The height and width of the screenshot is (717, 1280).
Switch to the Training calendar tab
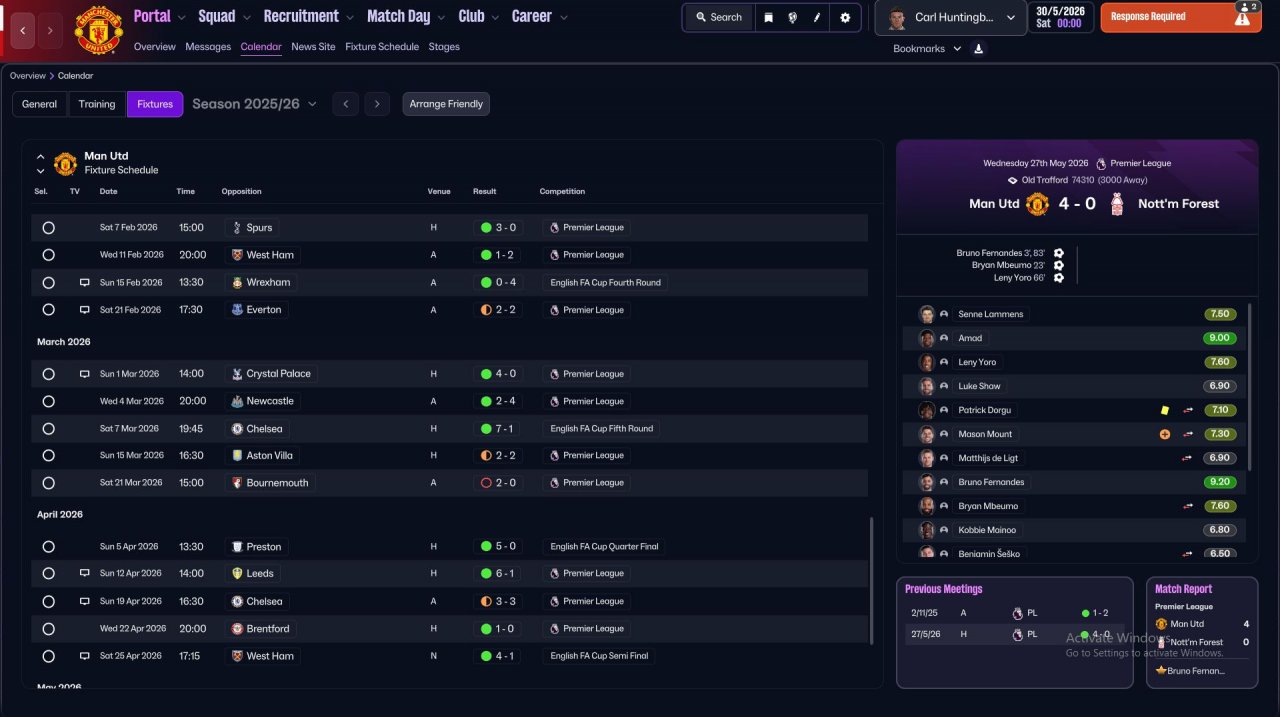coord(97,104)
